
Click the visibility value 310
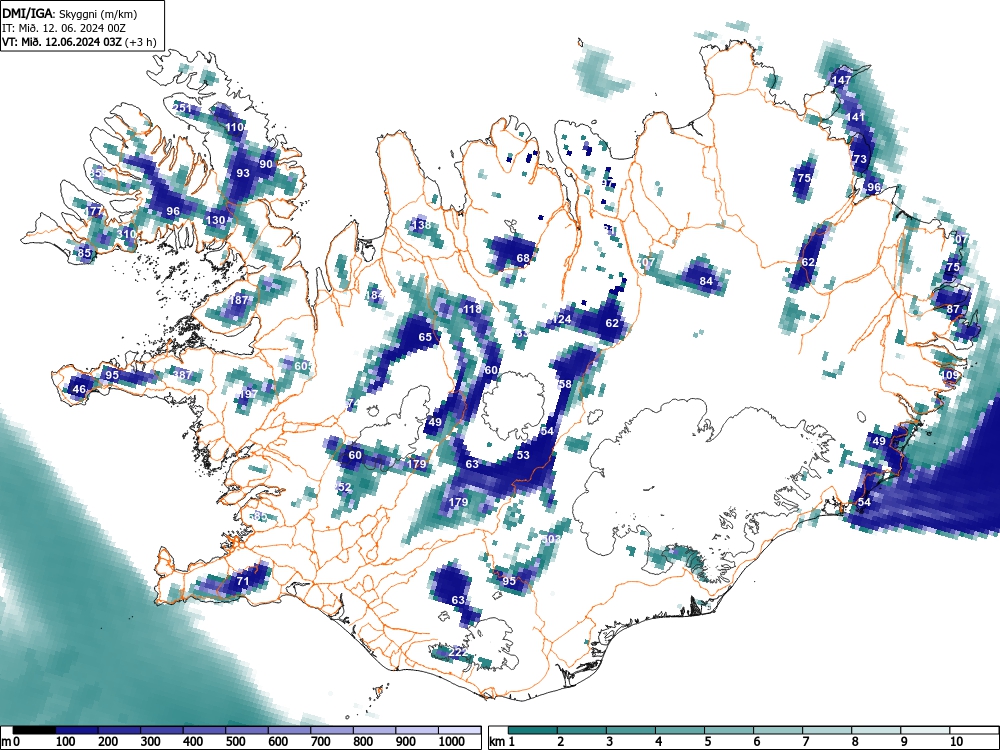(x=126, y=234)
